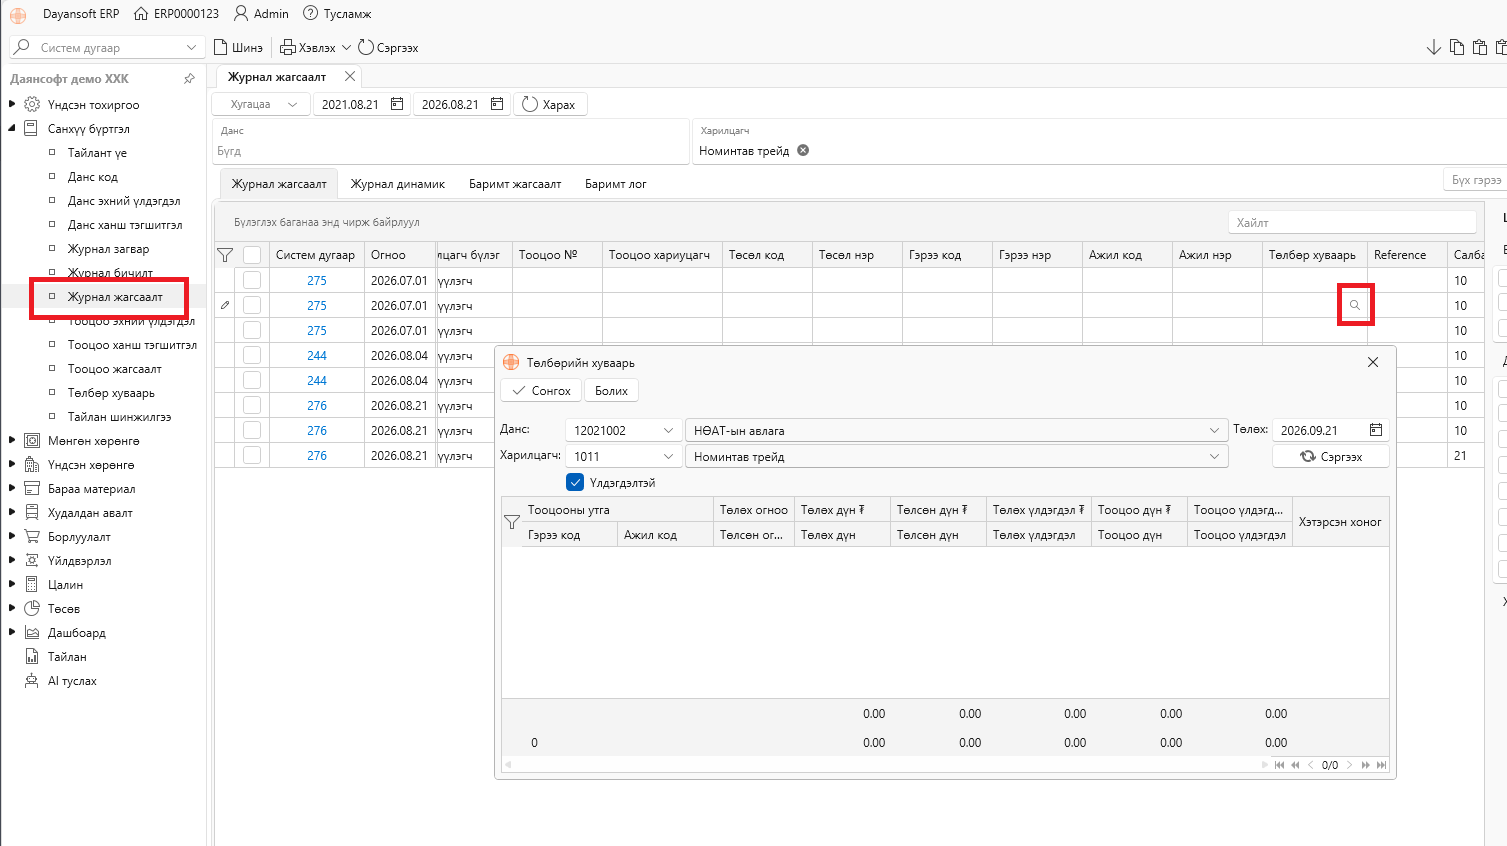Screen dimensions: 1507x846
Task: Open the AI туслах sidebar item
Action: coord(72,681)
